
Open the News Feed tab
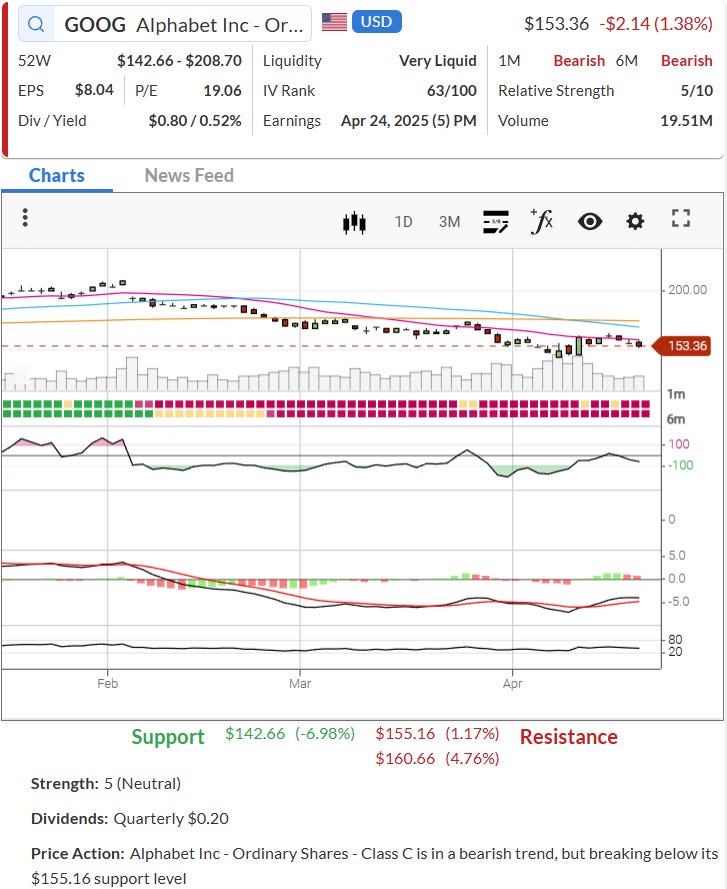pyautogui.click(x=189, y=175)
